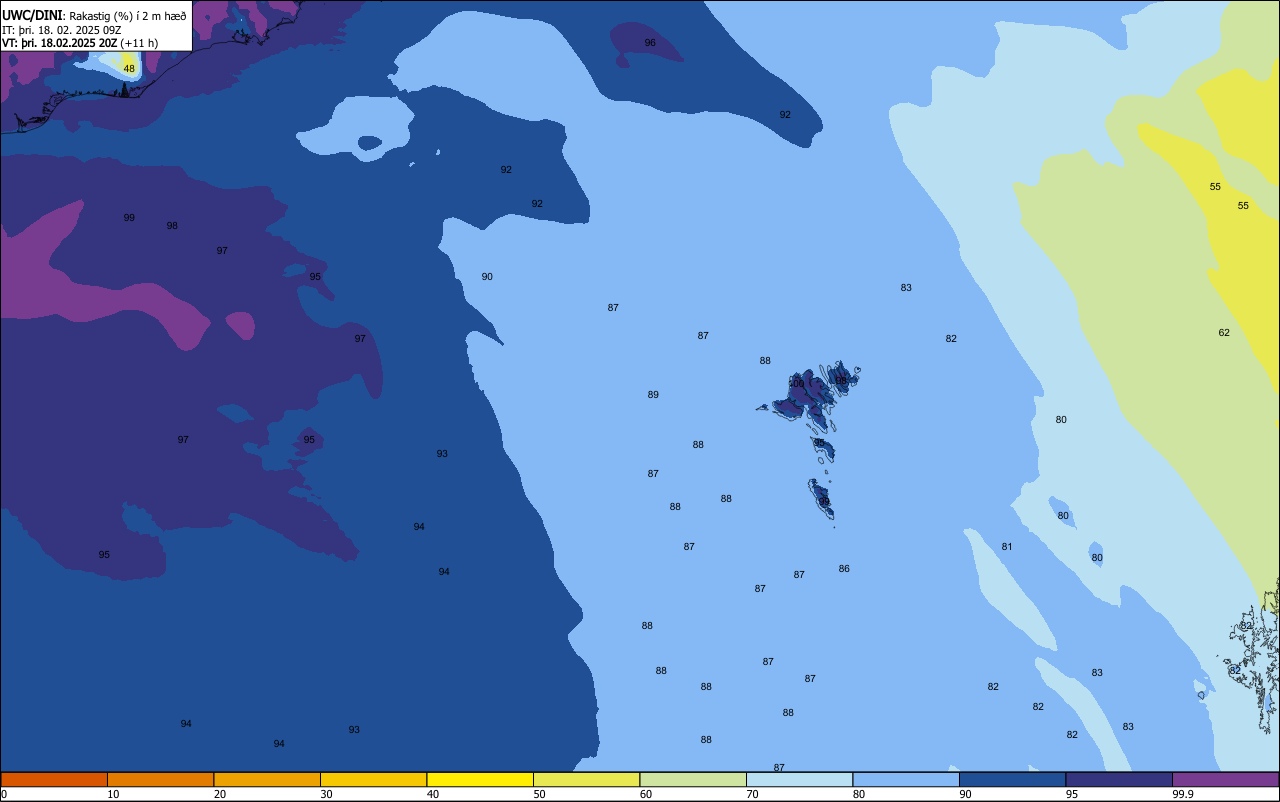Screen dimensions: 1280x802
Task: Click the legend tick label '10'
Action: click(113, 794)
